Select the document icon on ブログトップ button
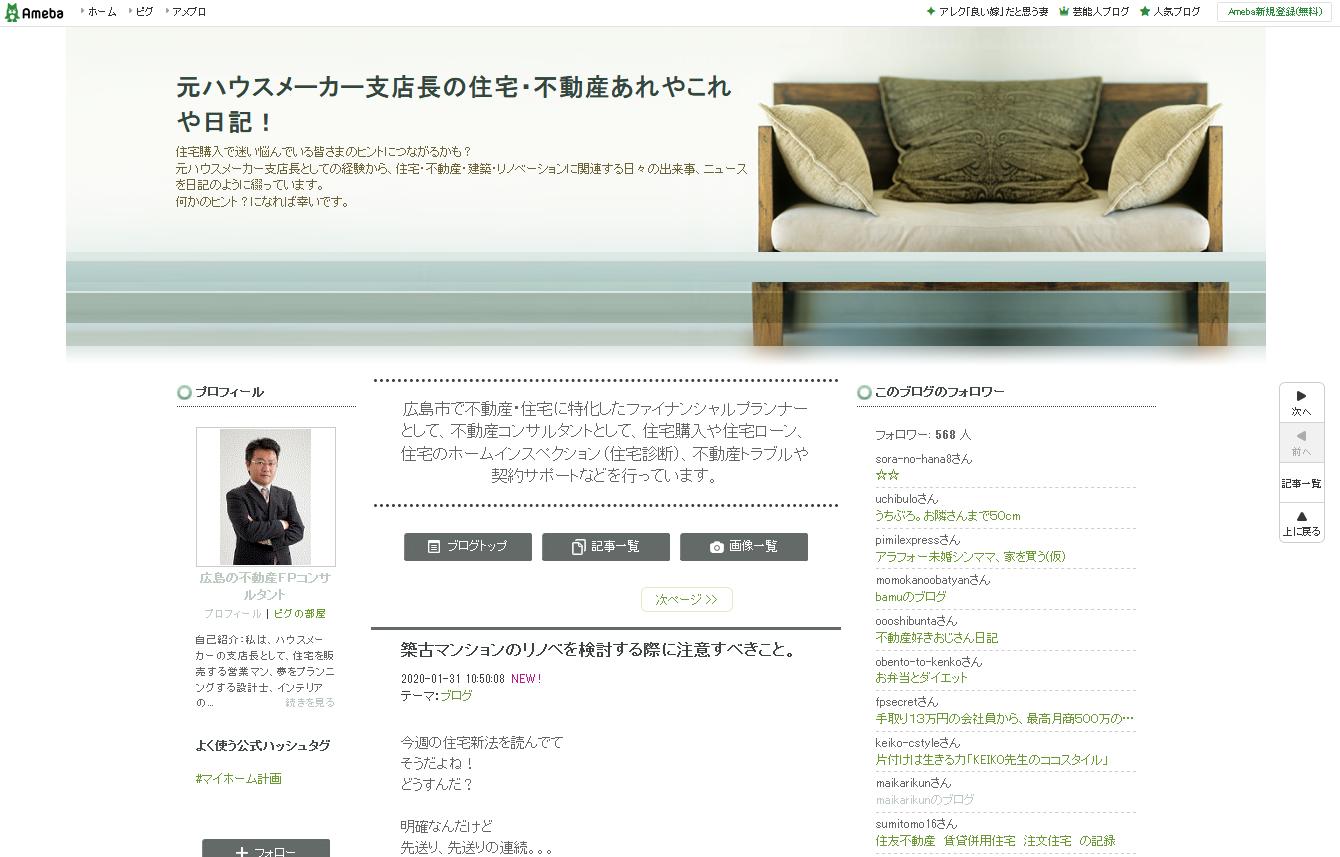 (434, 546)
